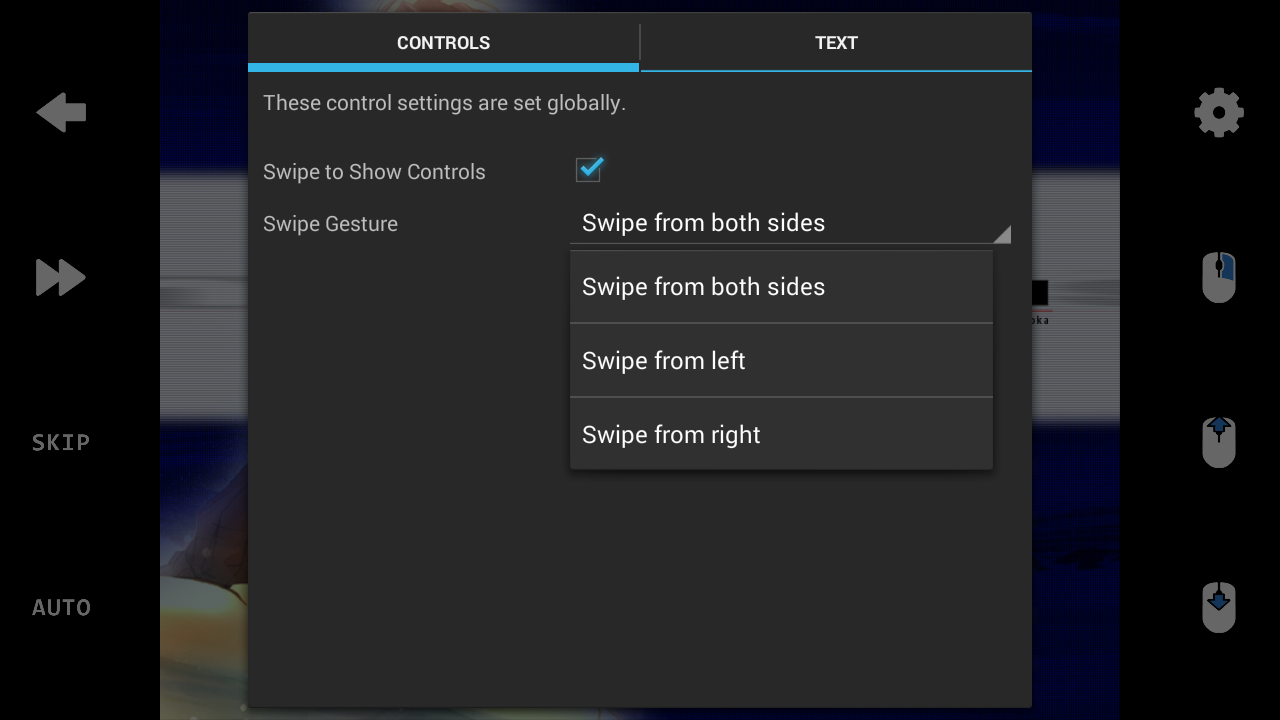The height and width of the screenshot is (720, 1280).
Task: Choose 'Swipe from right' option
Action: [x=780, y=435]
